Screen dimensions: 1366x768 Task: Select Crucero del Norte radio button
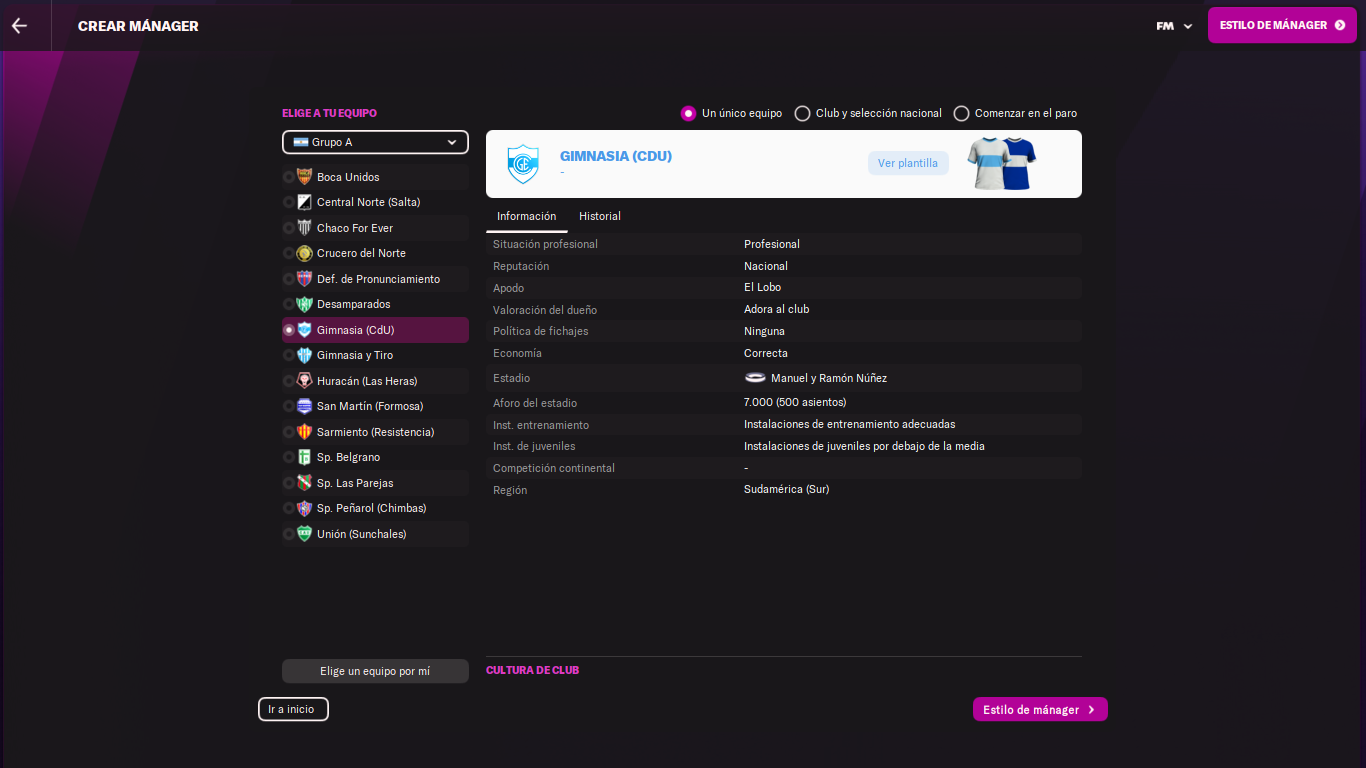[289, 253]
